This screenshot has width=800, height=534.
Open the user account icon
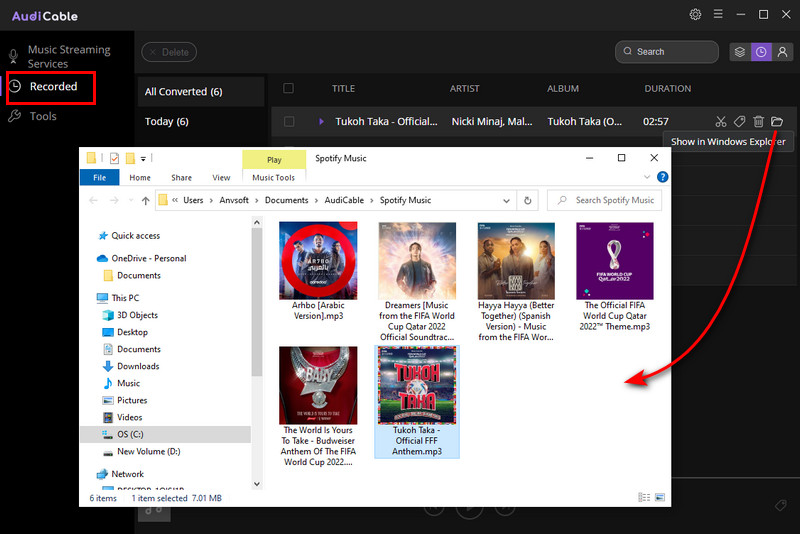tap(783, 52)
